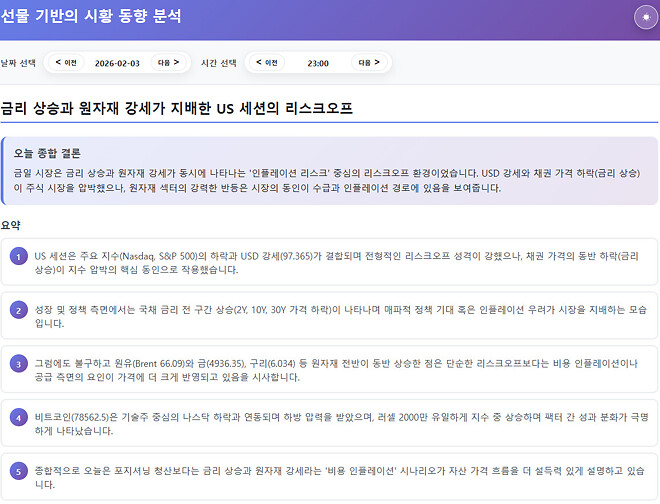Screen dimensions: 660x504
Task: Click the date value 2026-02-03
Action: pos(117,63)
